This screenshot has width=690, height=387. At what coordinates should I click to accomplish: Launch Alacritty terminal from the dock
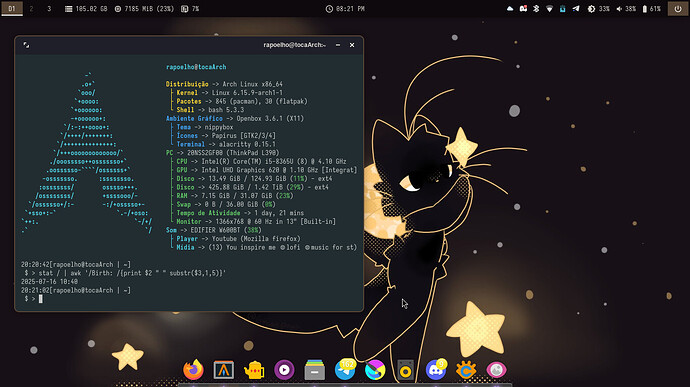224,370
